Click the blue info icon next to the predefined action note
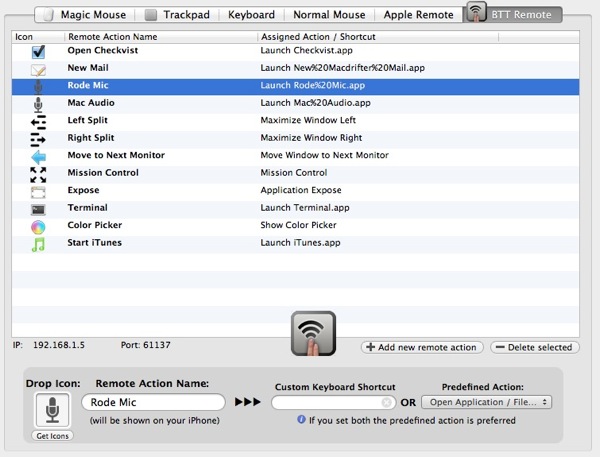The height and width of the screenshot is (457, 600). [x=301, y=419]
